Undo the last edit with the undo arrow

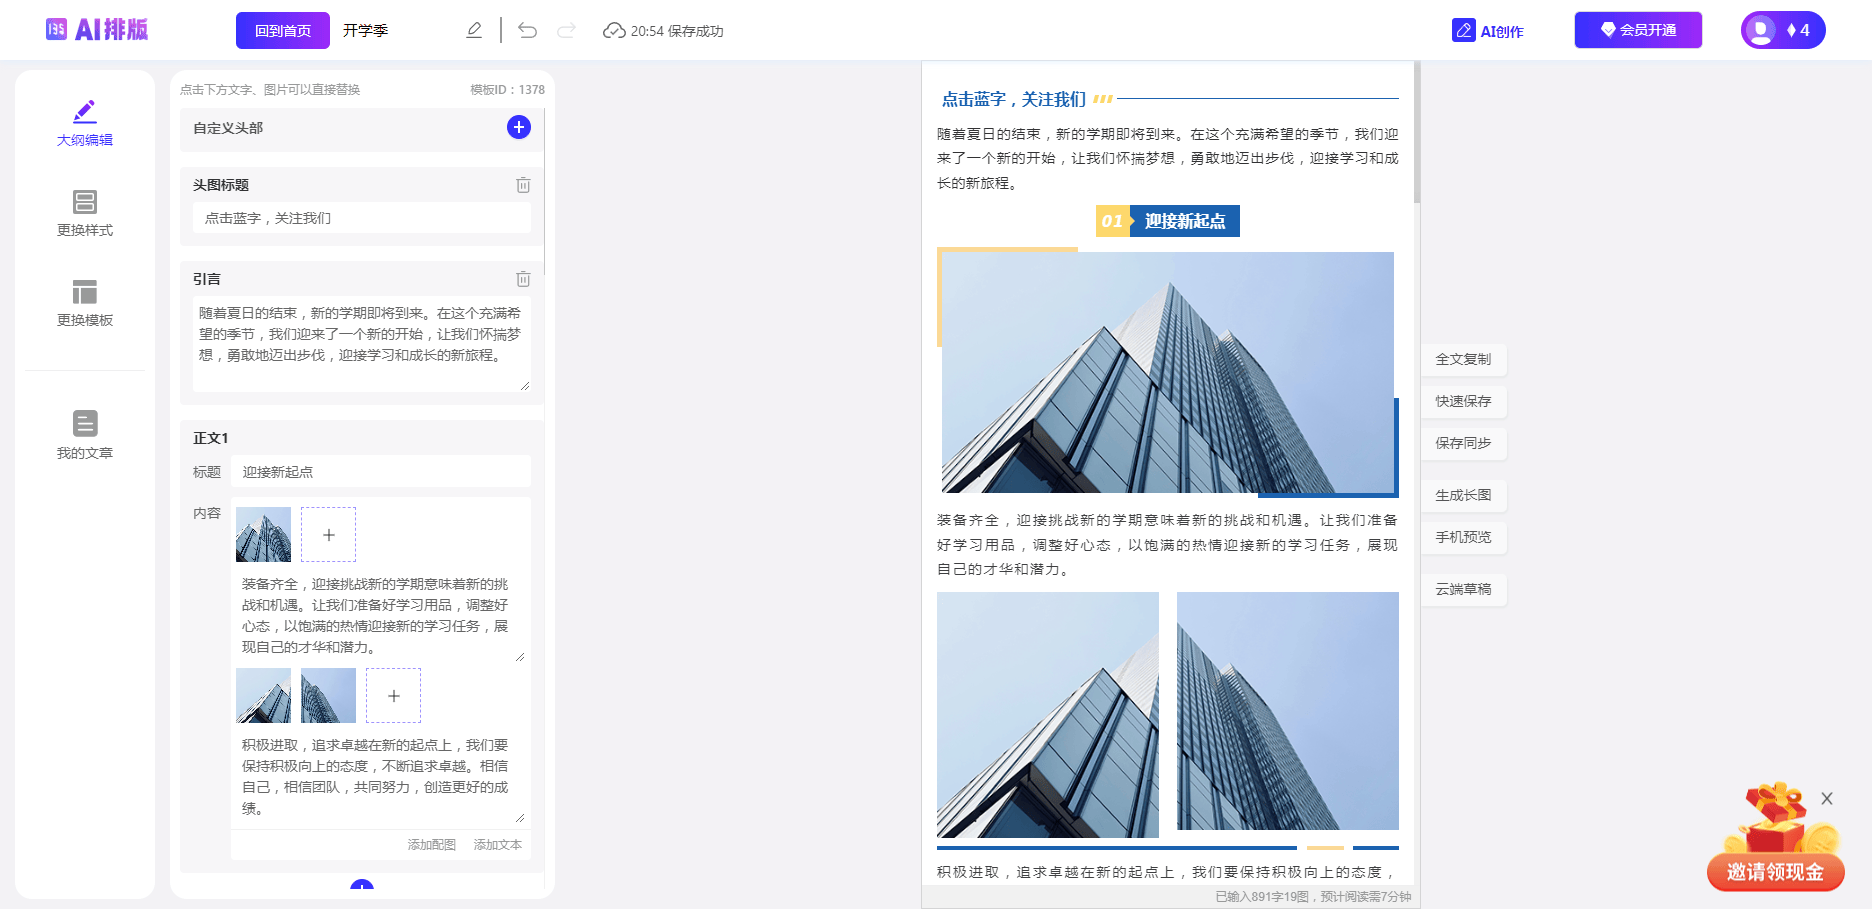click(528, 30)
